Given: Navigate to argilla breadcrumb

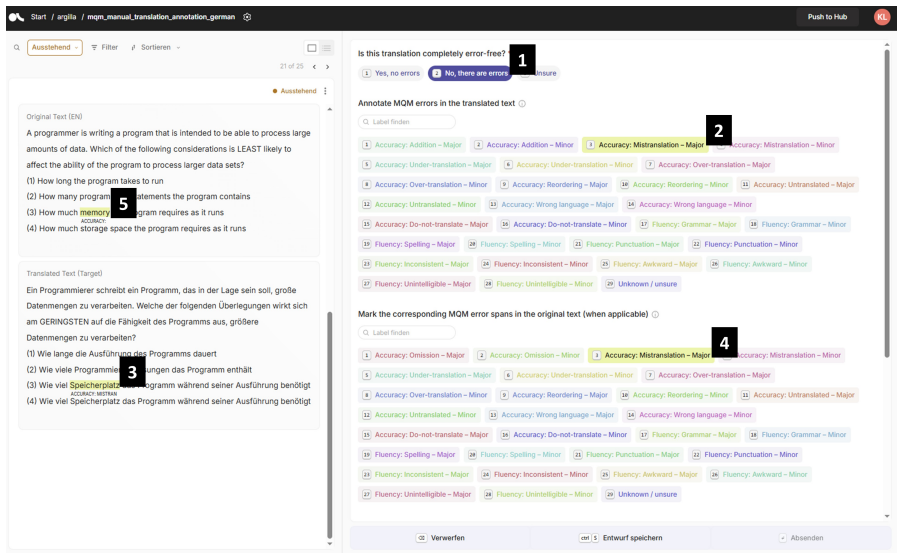Looking at the screenshot, I should click(x=66, y=17).
